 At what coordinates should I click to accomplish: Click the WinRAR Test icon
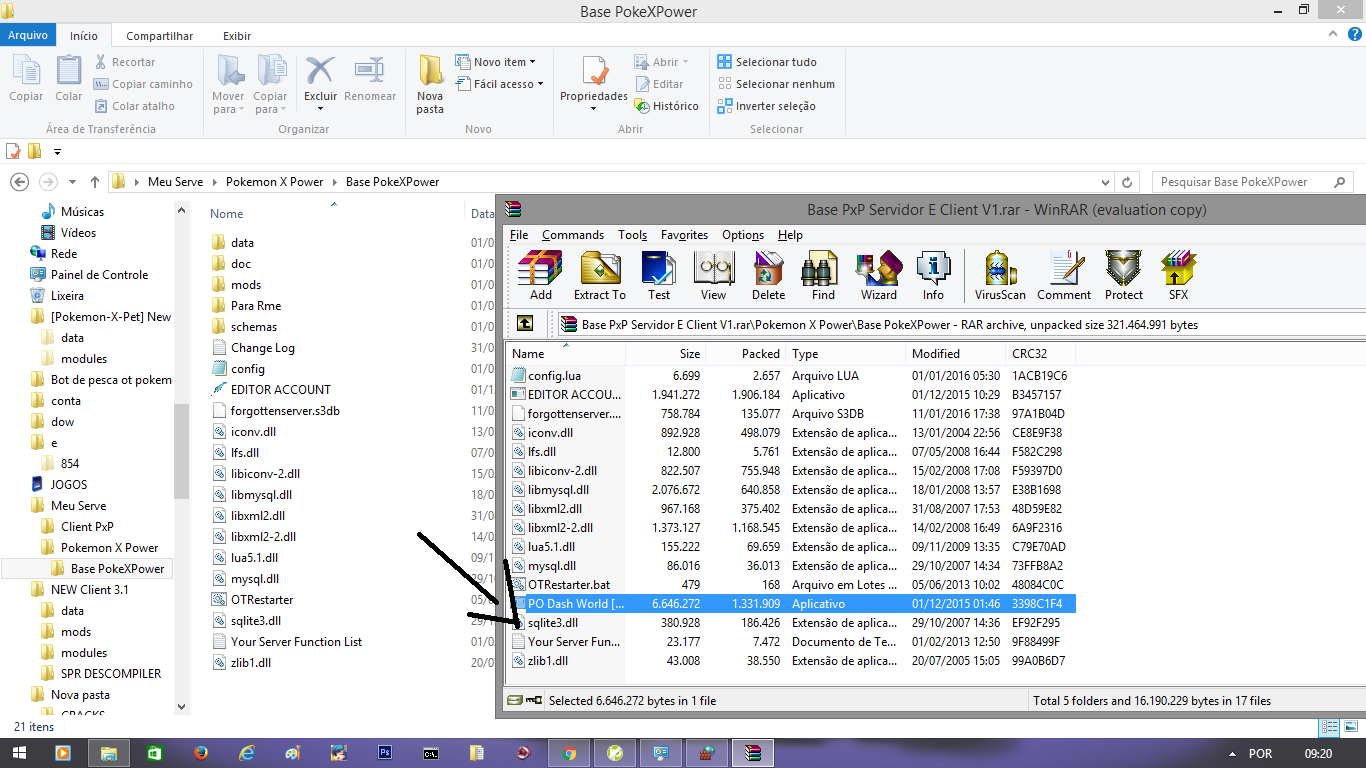[x=658, y=275]
